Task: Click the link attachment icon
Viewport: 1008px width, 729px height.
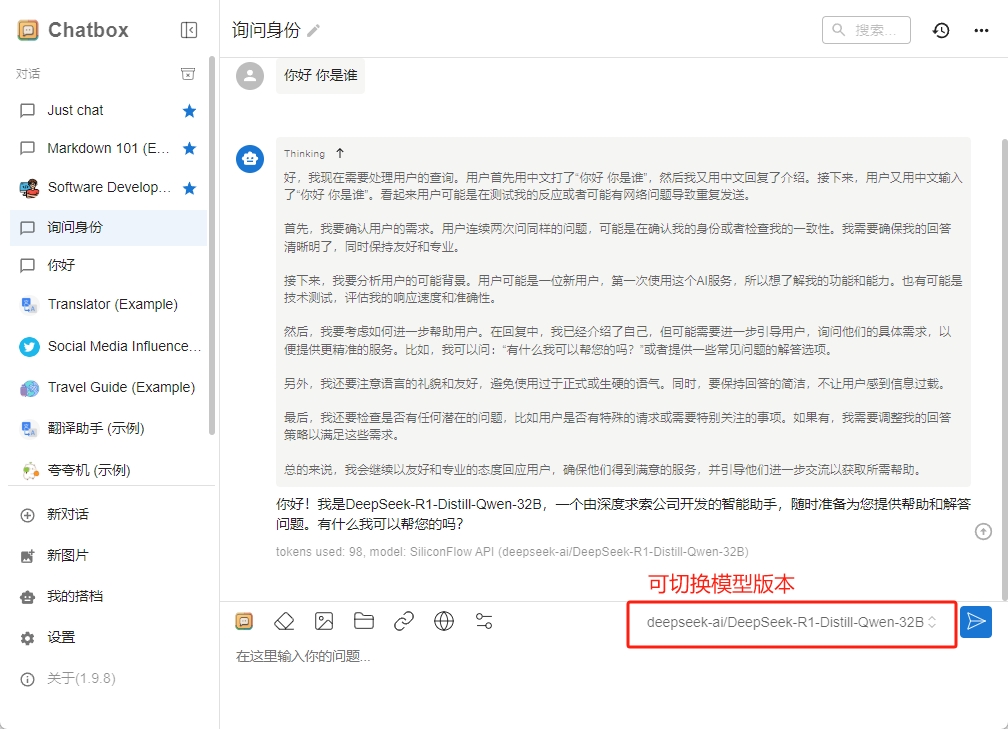Action: pyautogui.click(x=404, y=622)
